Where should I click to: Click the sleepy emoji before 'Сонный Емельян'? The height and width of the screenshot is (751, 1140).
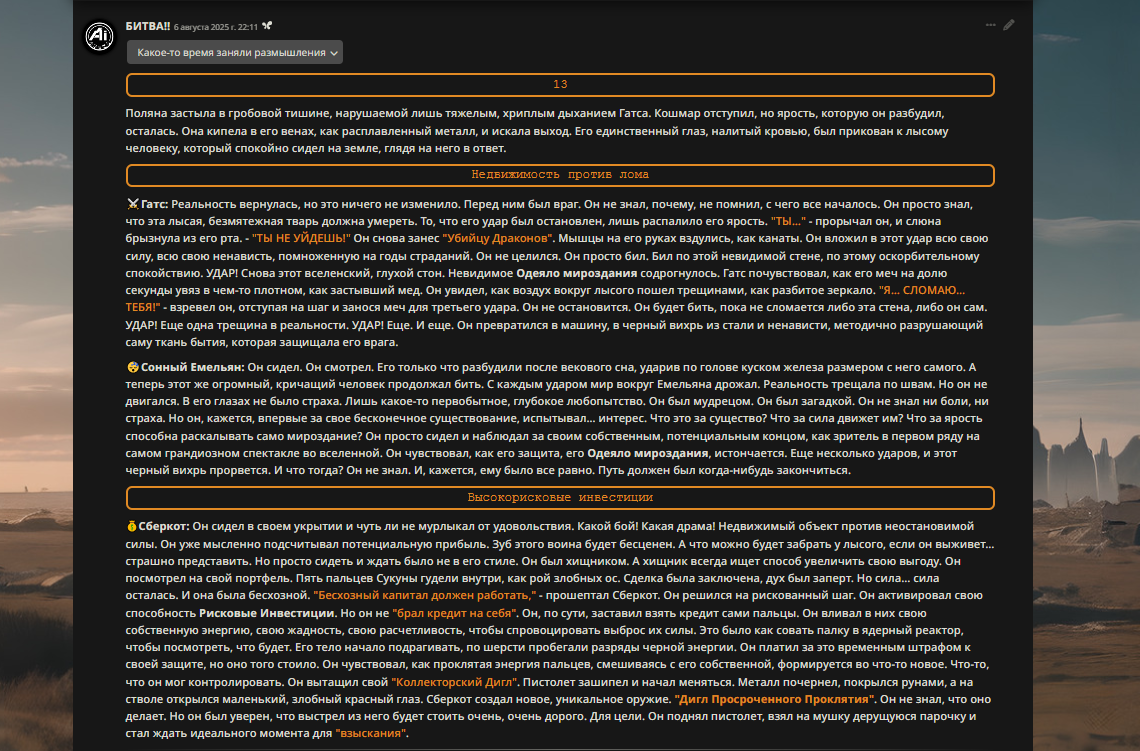132,367
